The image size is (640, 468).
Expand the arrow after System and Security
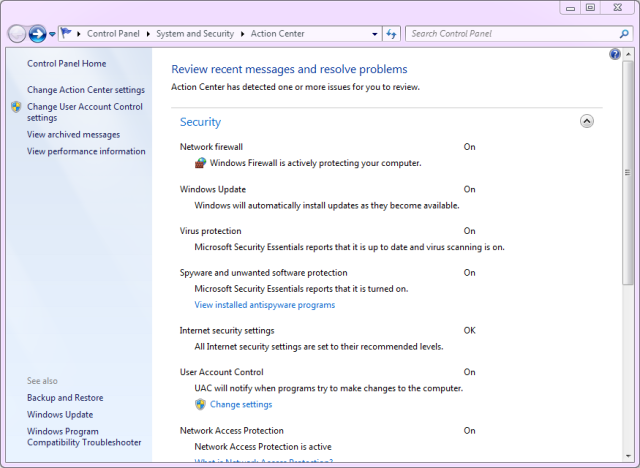coord(242,34)
